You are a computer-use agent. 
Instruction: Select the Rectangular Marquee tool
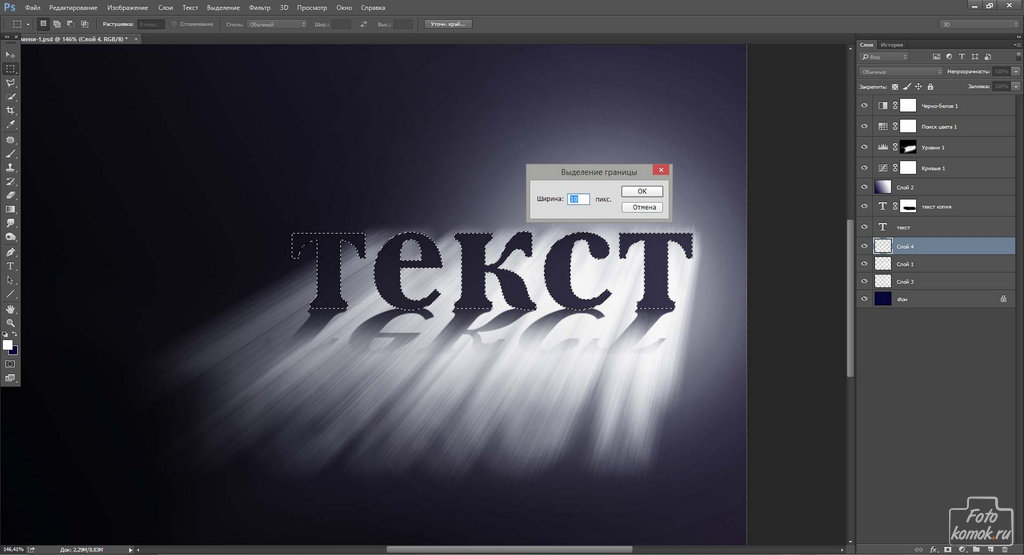pyautogui.click(x=11, y=69)
